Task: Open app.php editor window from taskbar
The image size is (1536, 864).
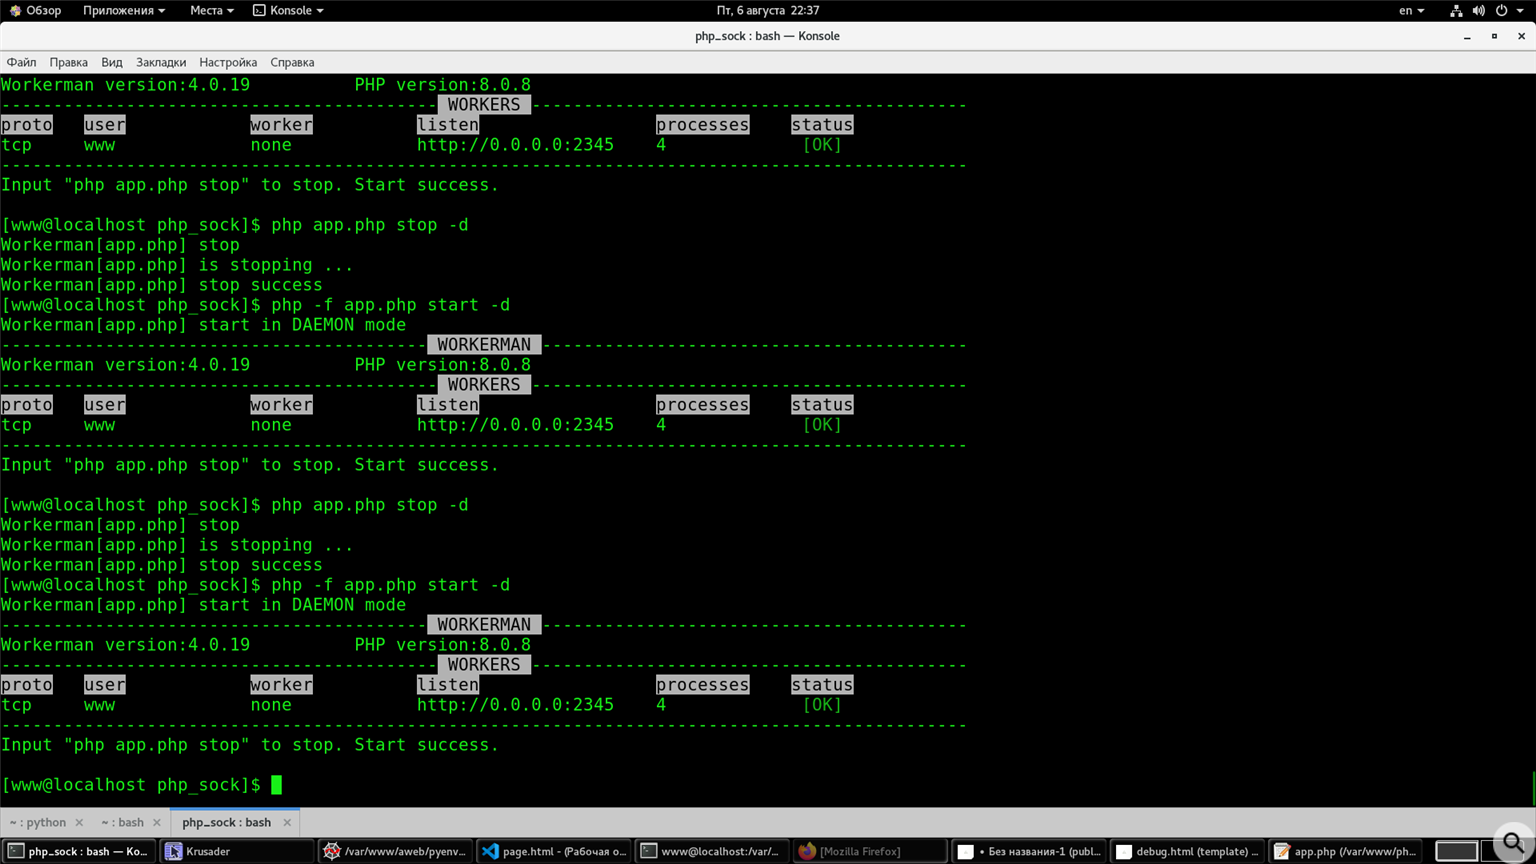Action: tap(1345, 851)
